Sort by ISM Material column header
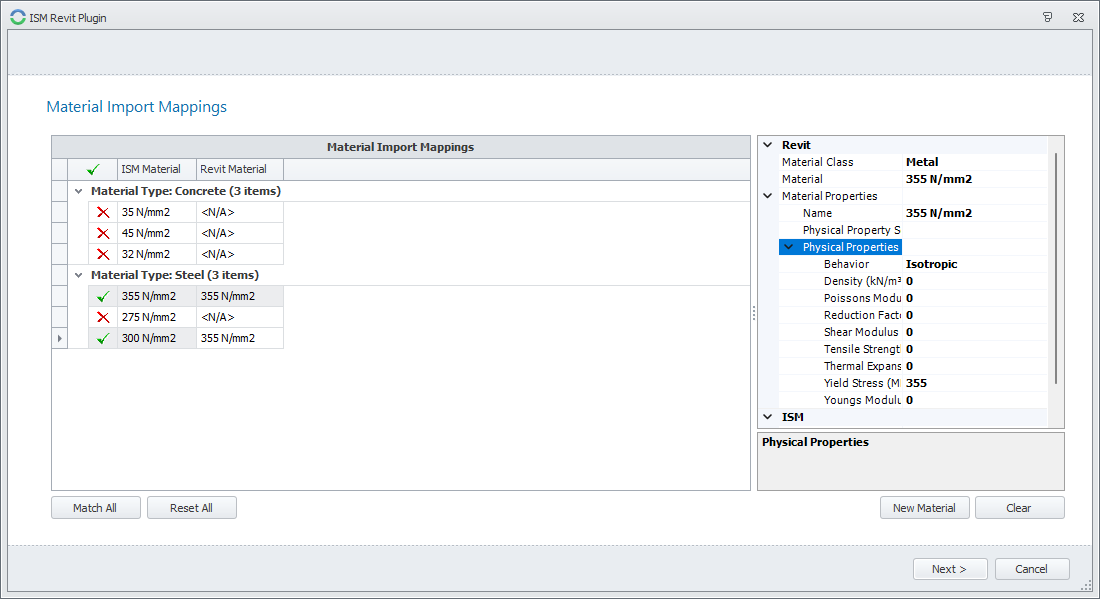1100x599 pixels. (156, 169)
